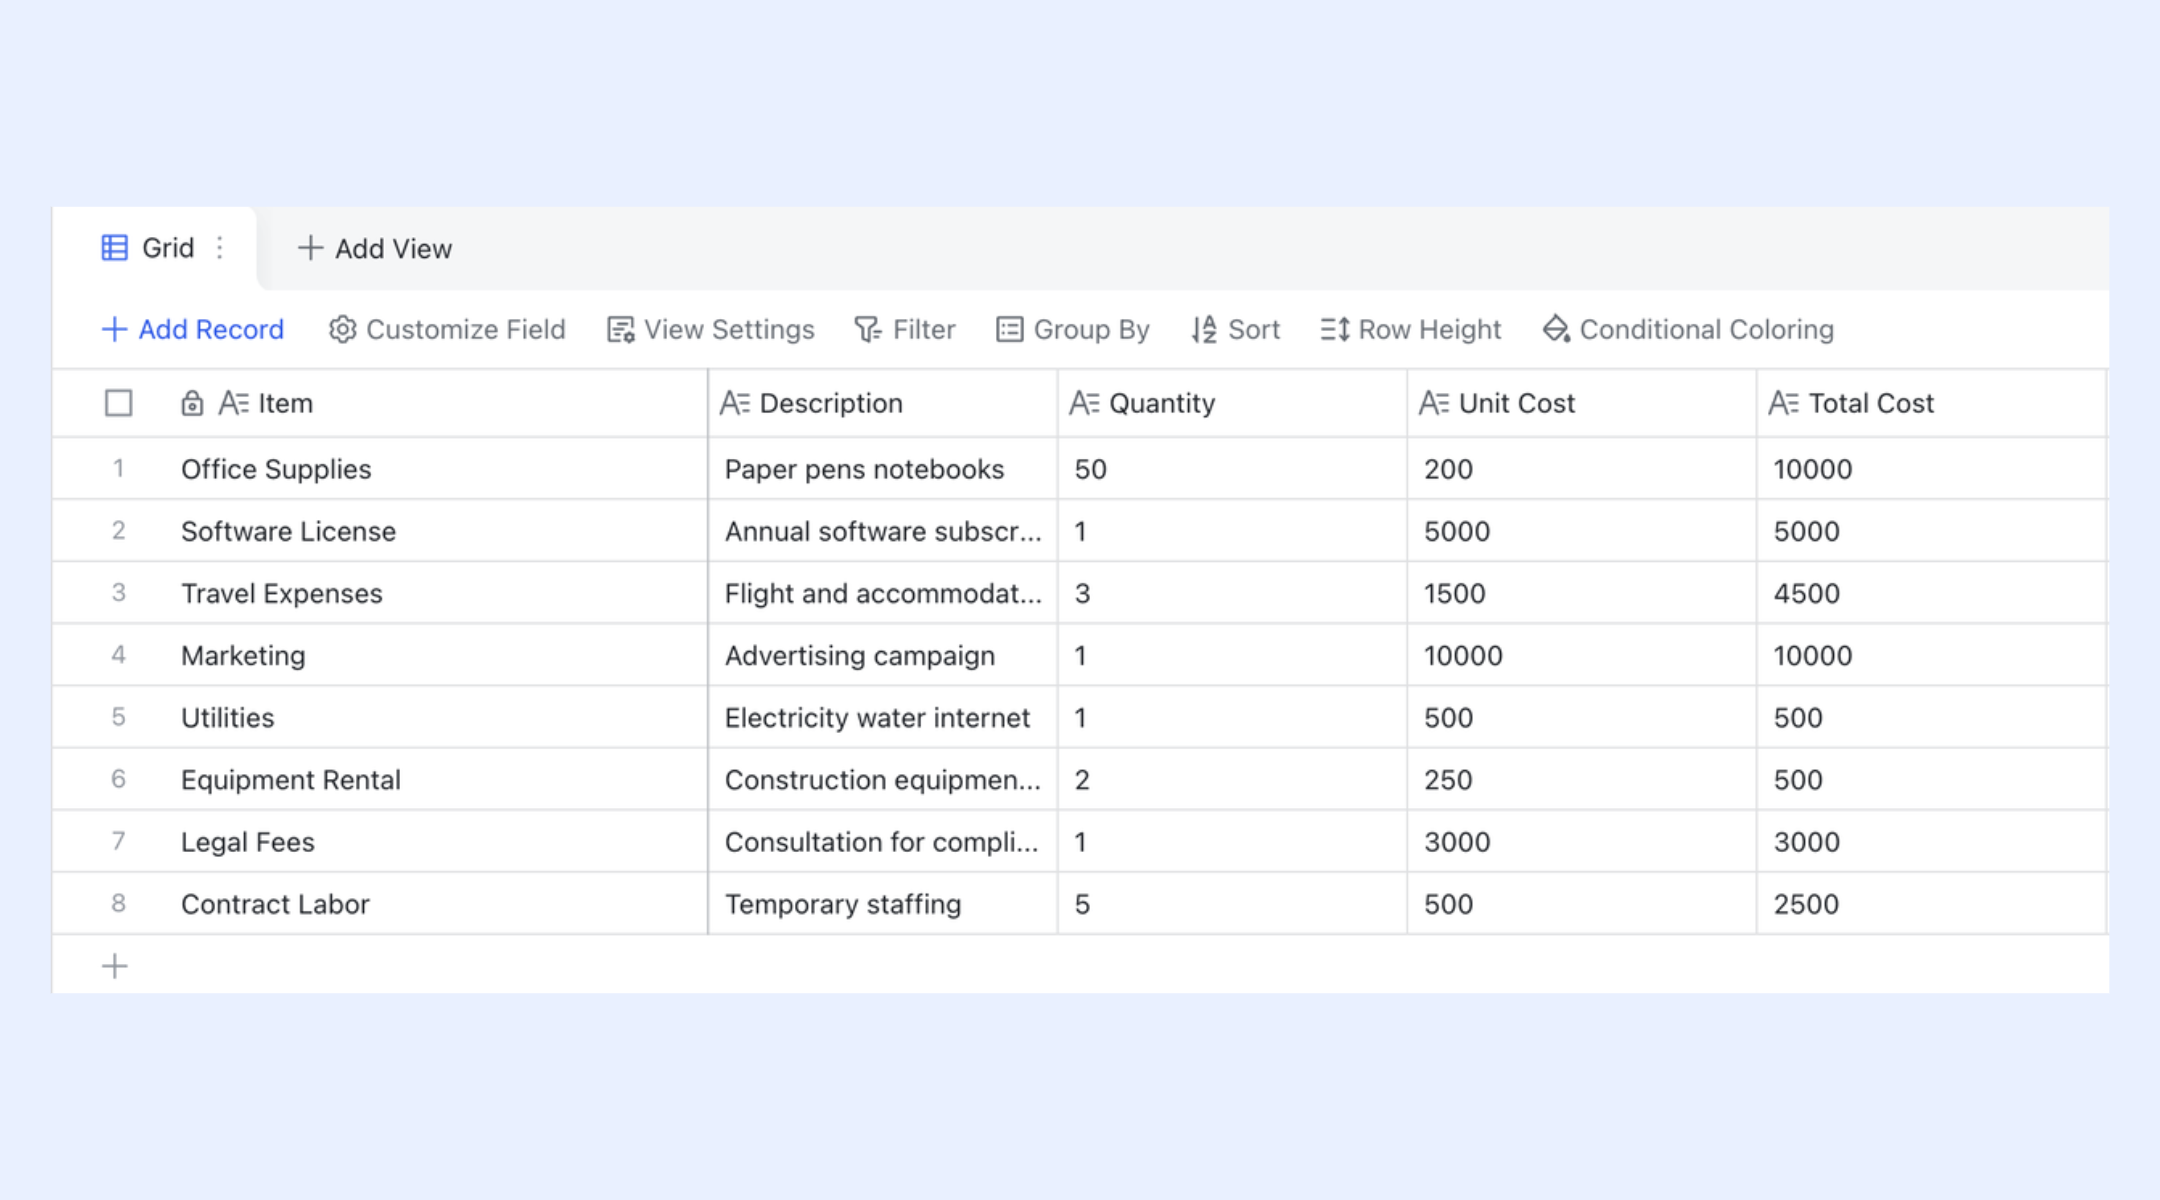Click the Conditional Coloring paint bucket icon
The width and height of the screenshot is (2160, 1200).
pyautogui.click(x=1556, y=329)
